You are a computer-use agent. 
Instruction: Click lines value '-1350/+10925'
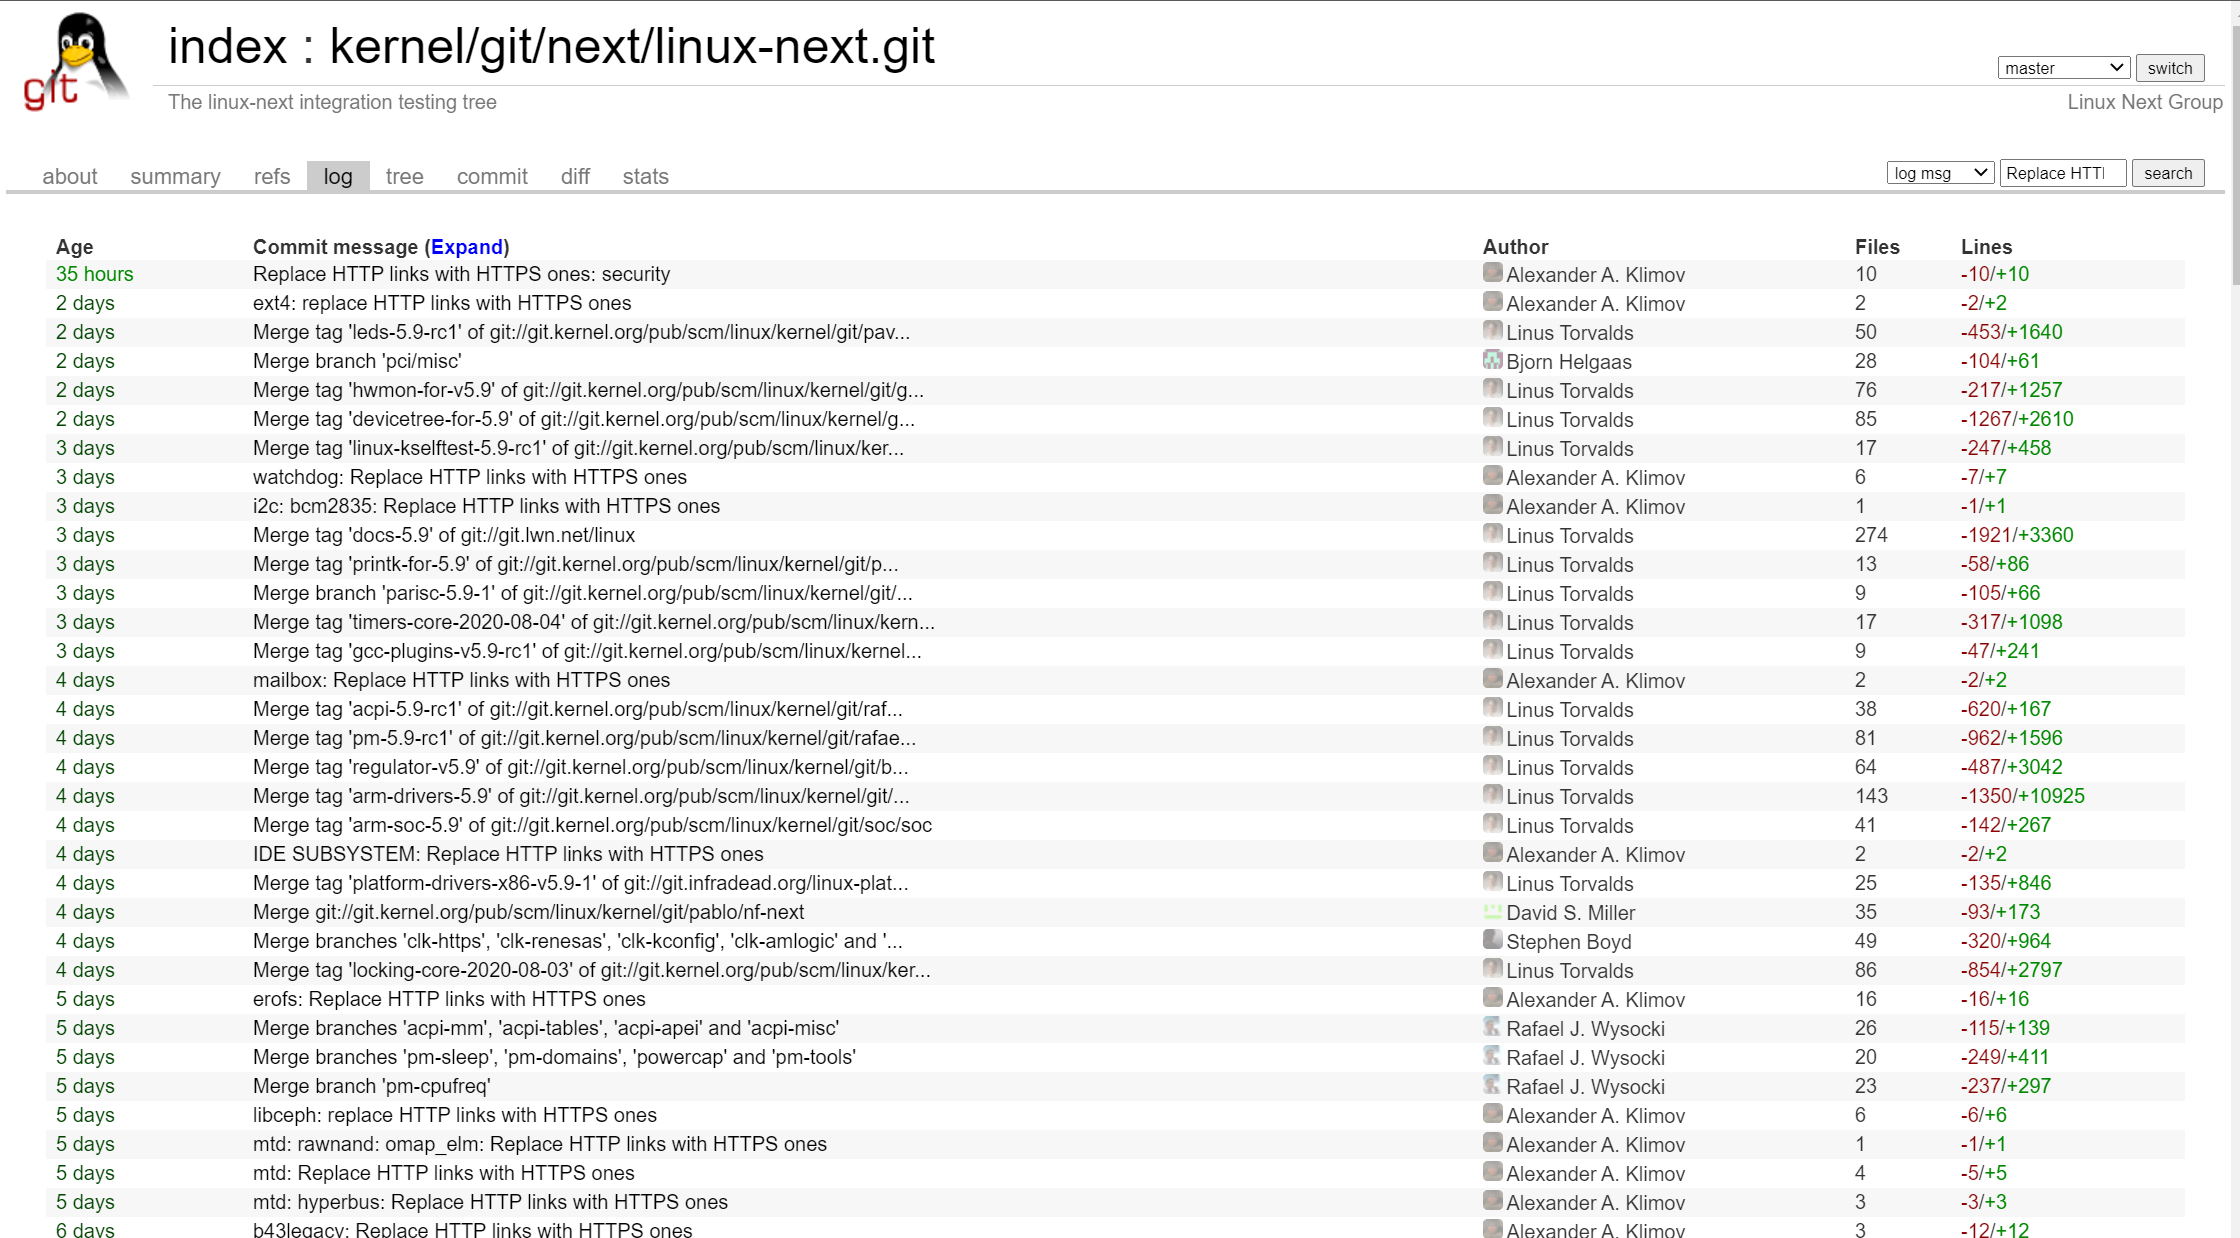coord(2023,796)
